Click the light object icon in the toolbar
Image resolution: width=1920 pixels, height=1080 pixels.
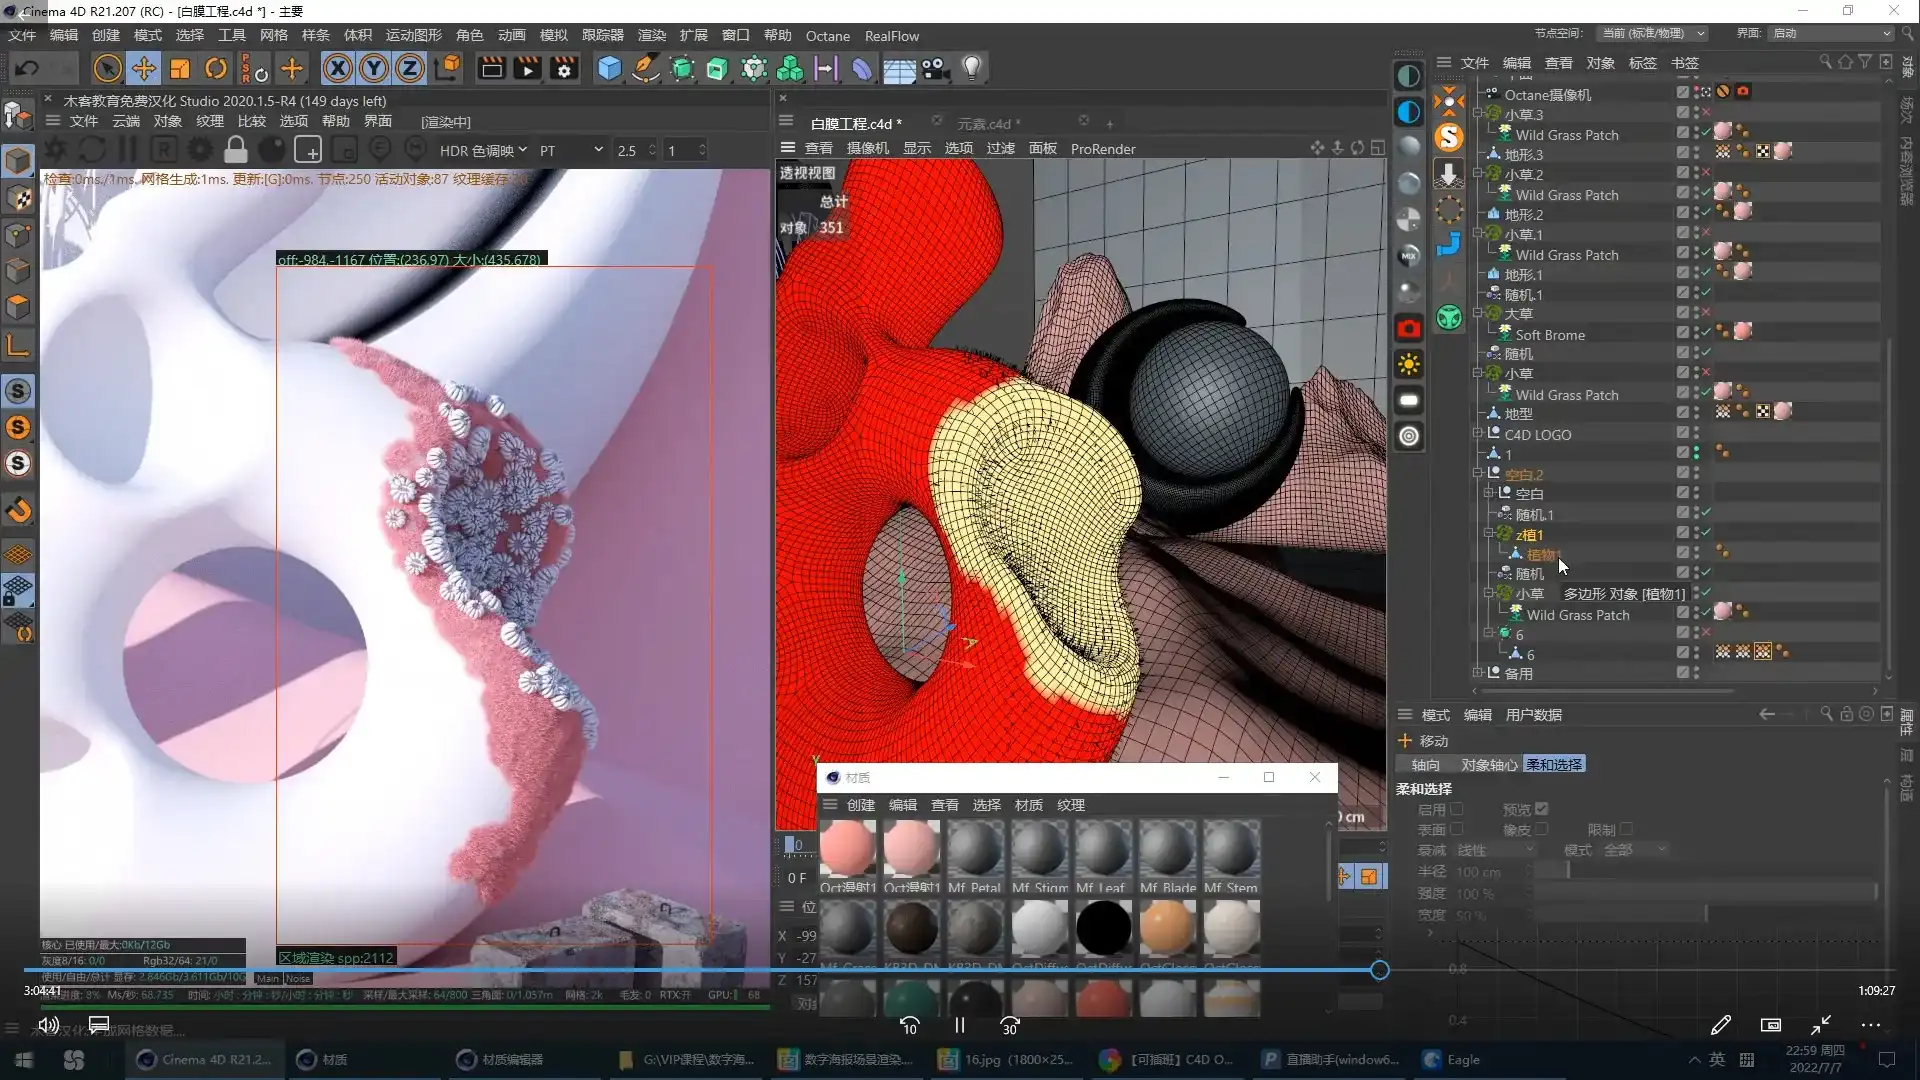tap(973, 68)
